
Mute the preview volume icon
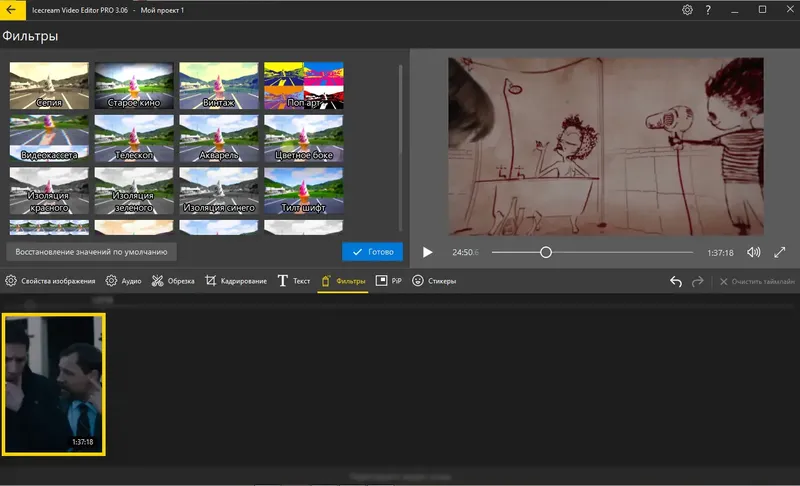pos(754,252)
